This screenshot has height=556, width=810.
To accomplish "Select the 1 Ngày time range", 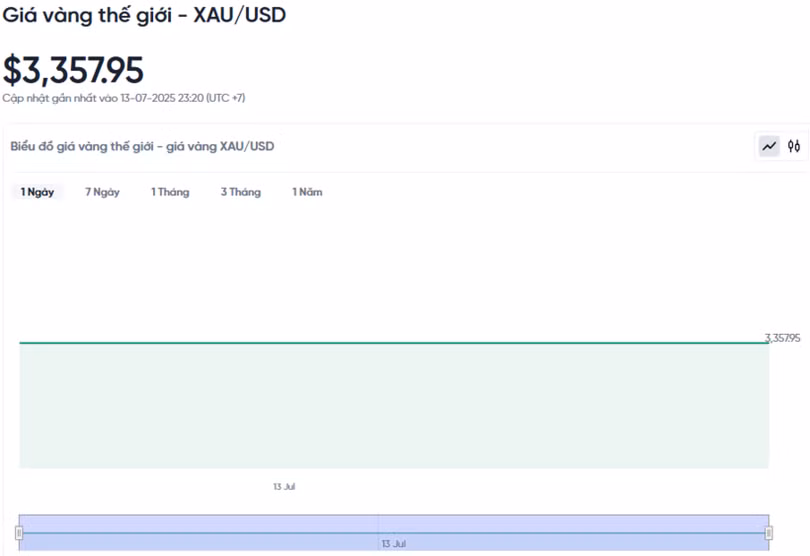I will click(38, 192).
